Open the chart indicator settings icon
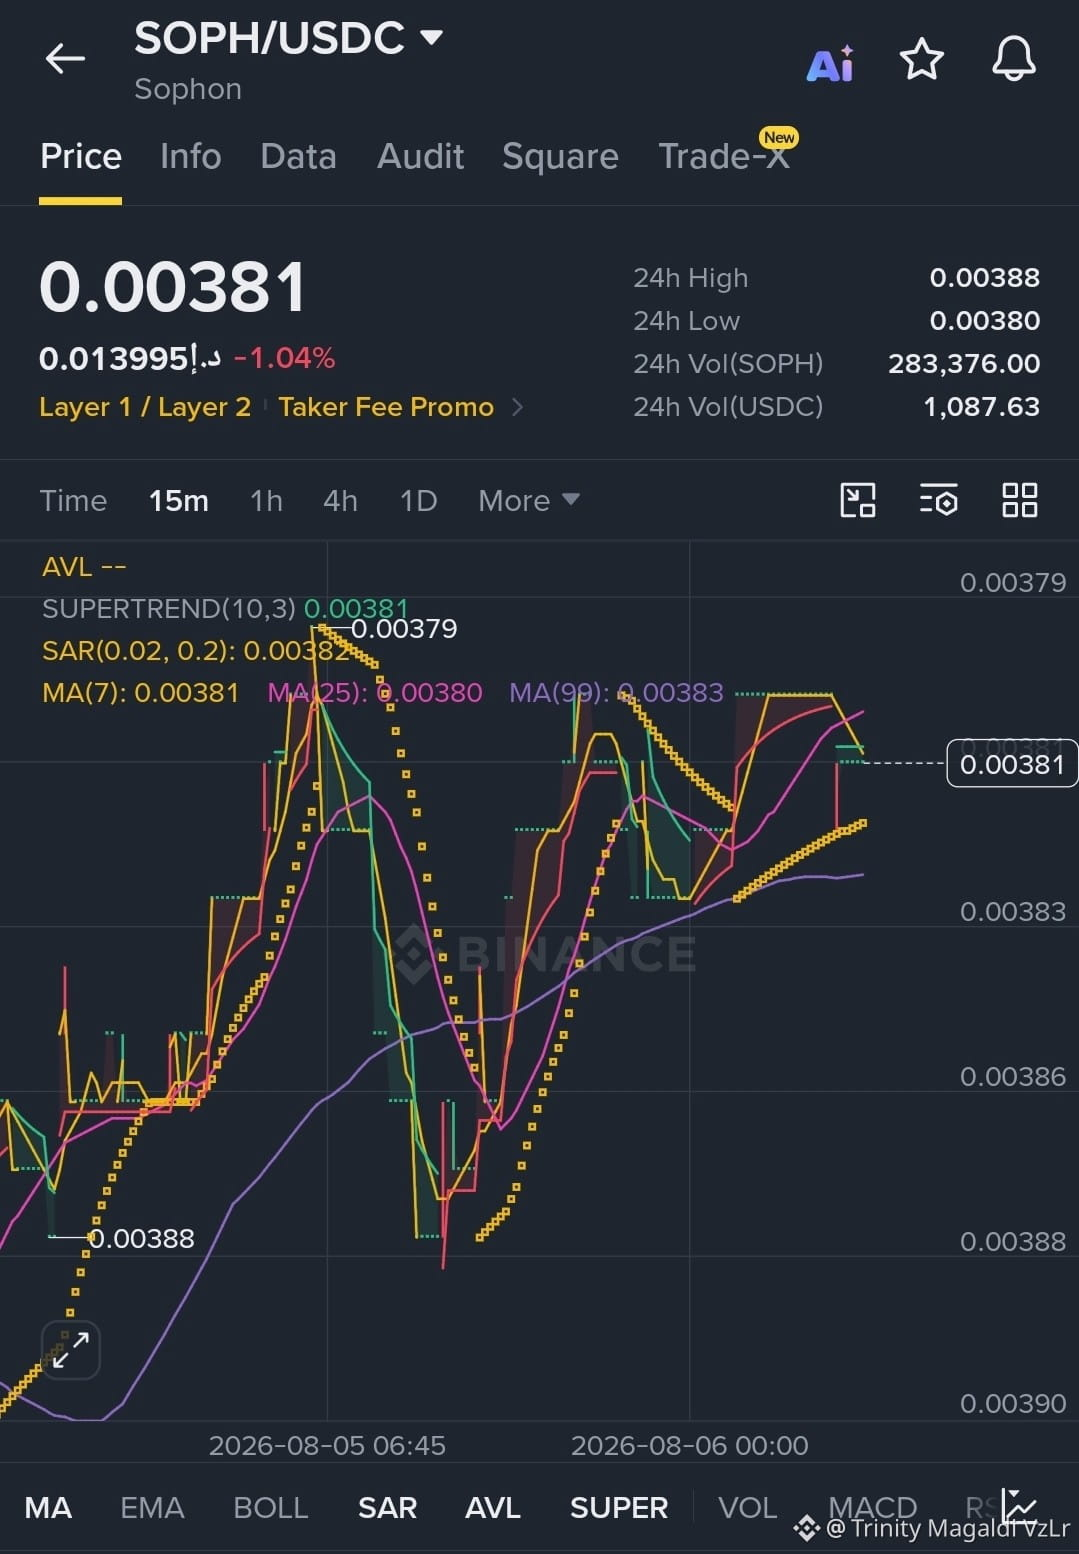 click(939, 500)
